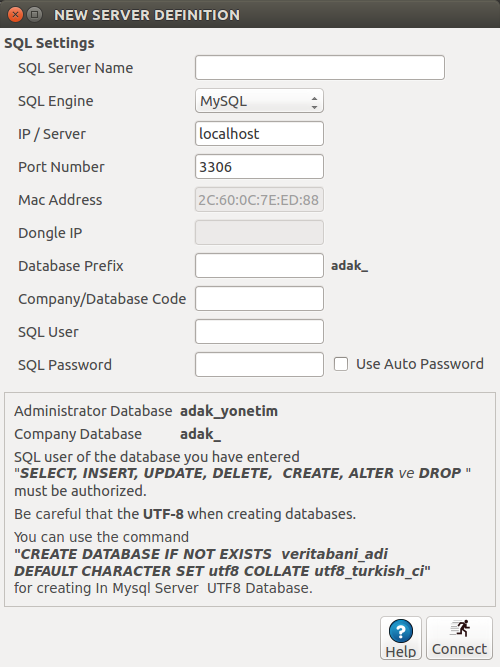Click the IP / Server localhost field

click(x=259, y=134)
